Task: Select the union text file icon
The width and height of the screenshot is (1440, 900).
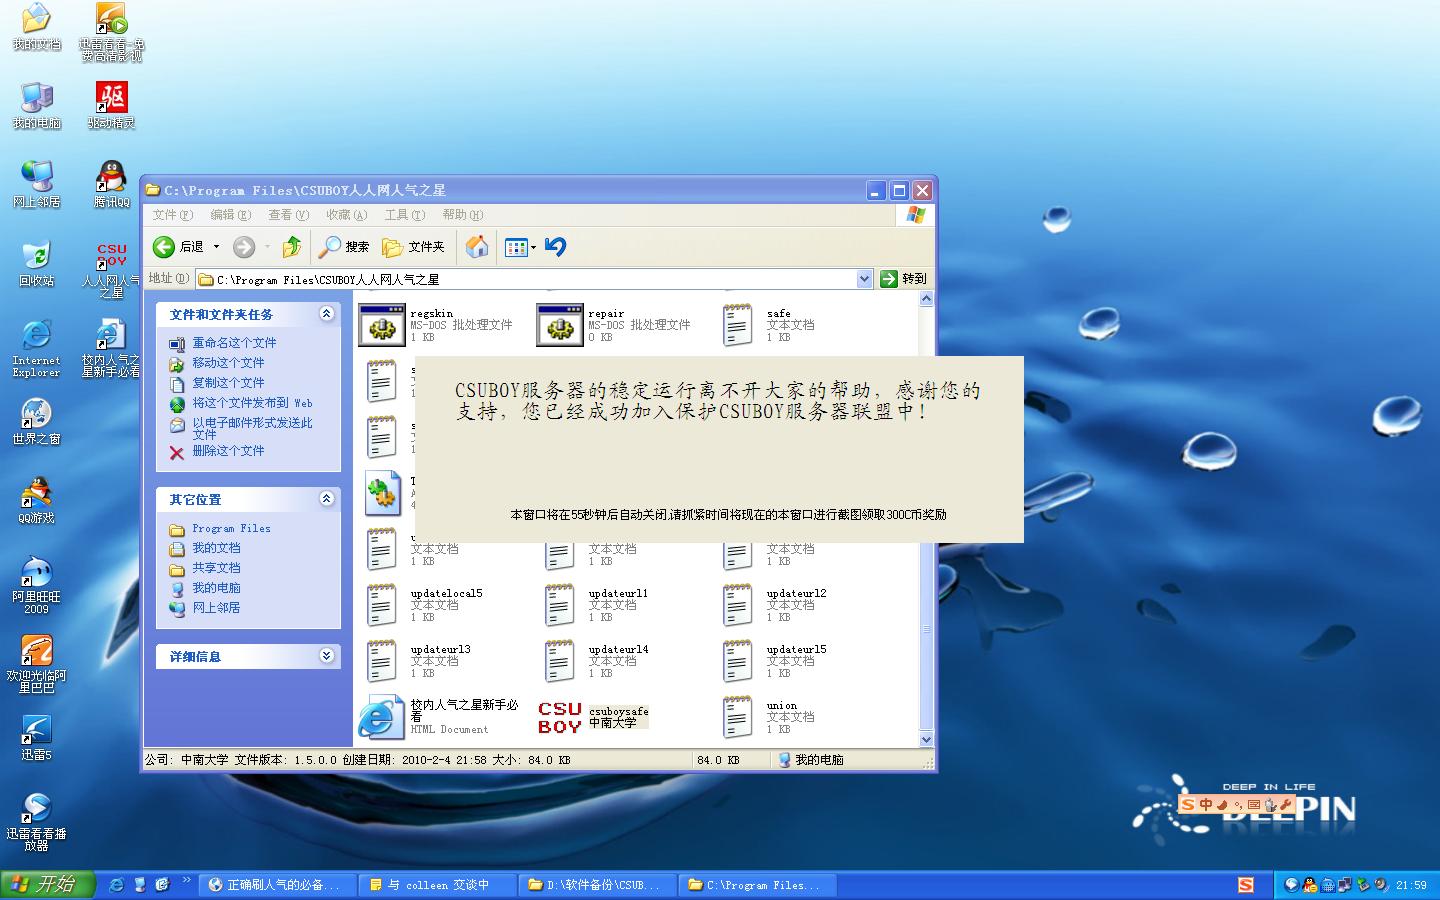Action: click(738, 717)
